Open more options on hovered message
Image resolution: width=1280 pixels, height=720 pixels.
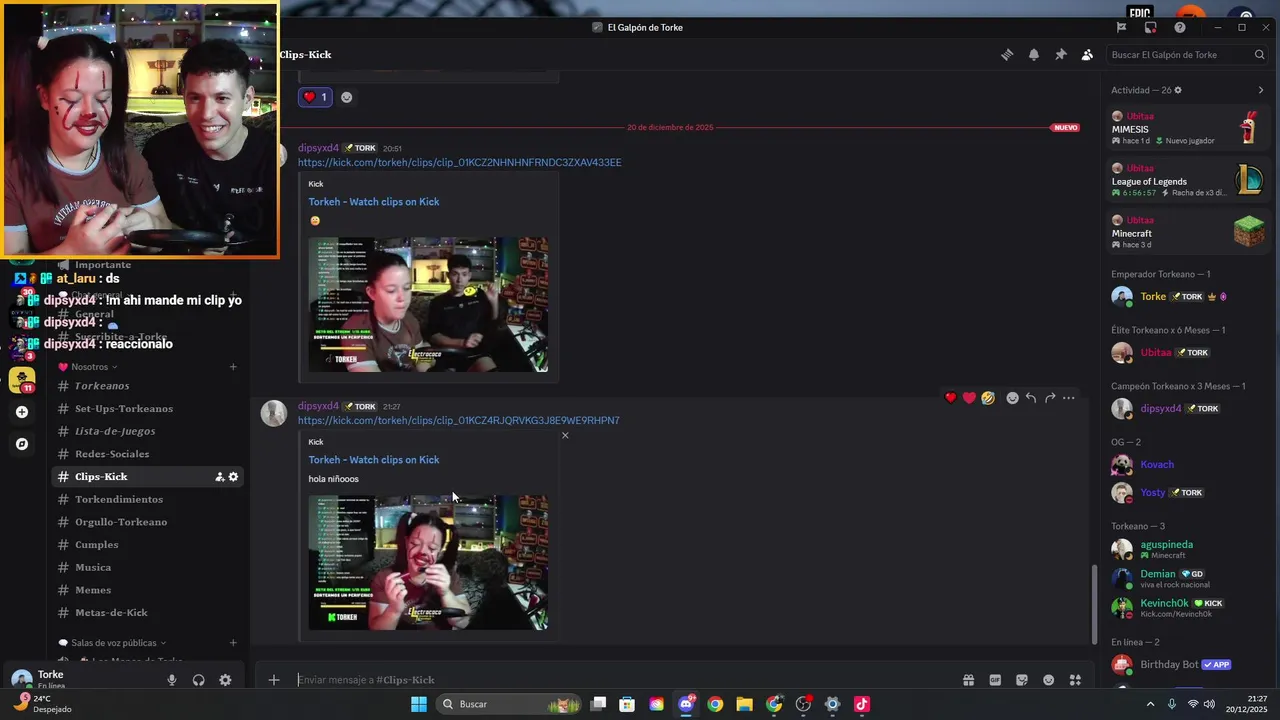coord(1069,398)
